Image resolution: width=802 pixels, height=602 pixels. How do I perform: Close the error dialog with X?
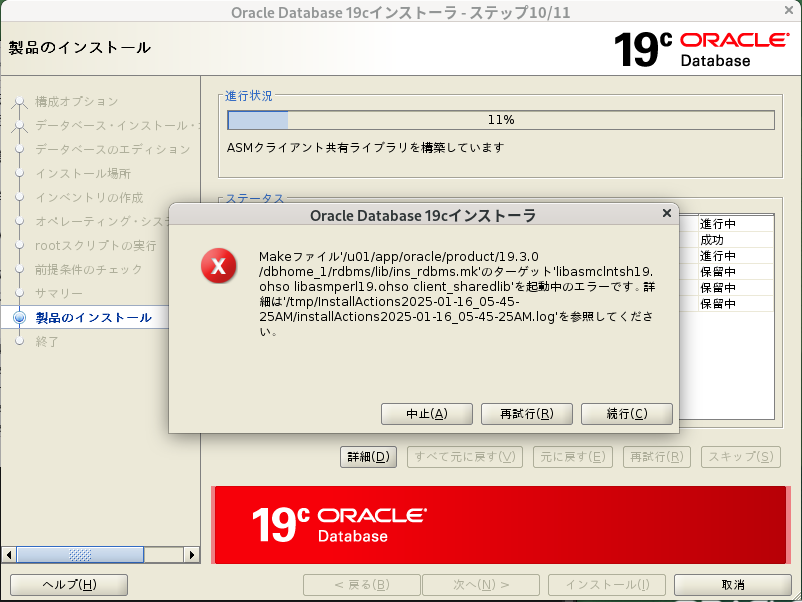coord(666,213)
